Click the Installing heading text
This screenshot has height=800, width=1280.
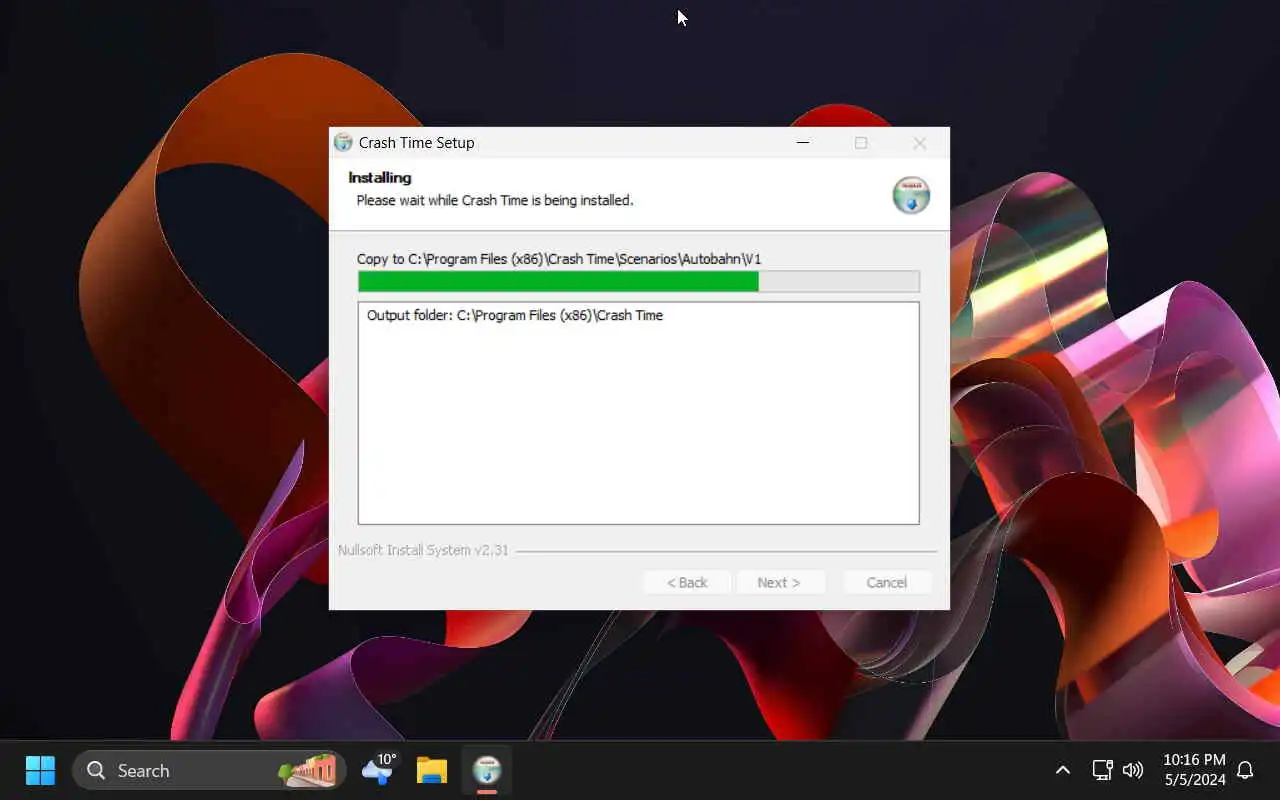click(x=379, y=177)
